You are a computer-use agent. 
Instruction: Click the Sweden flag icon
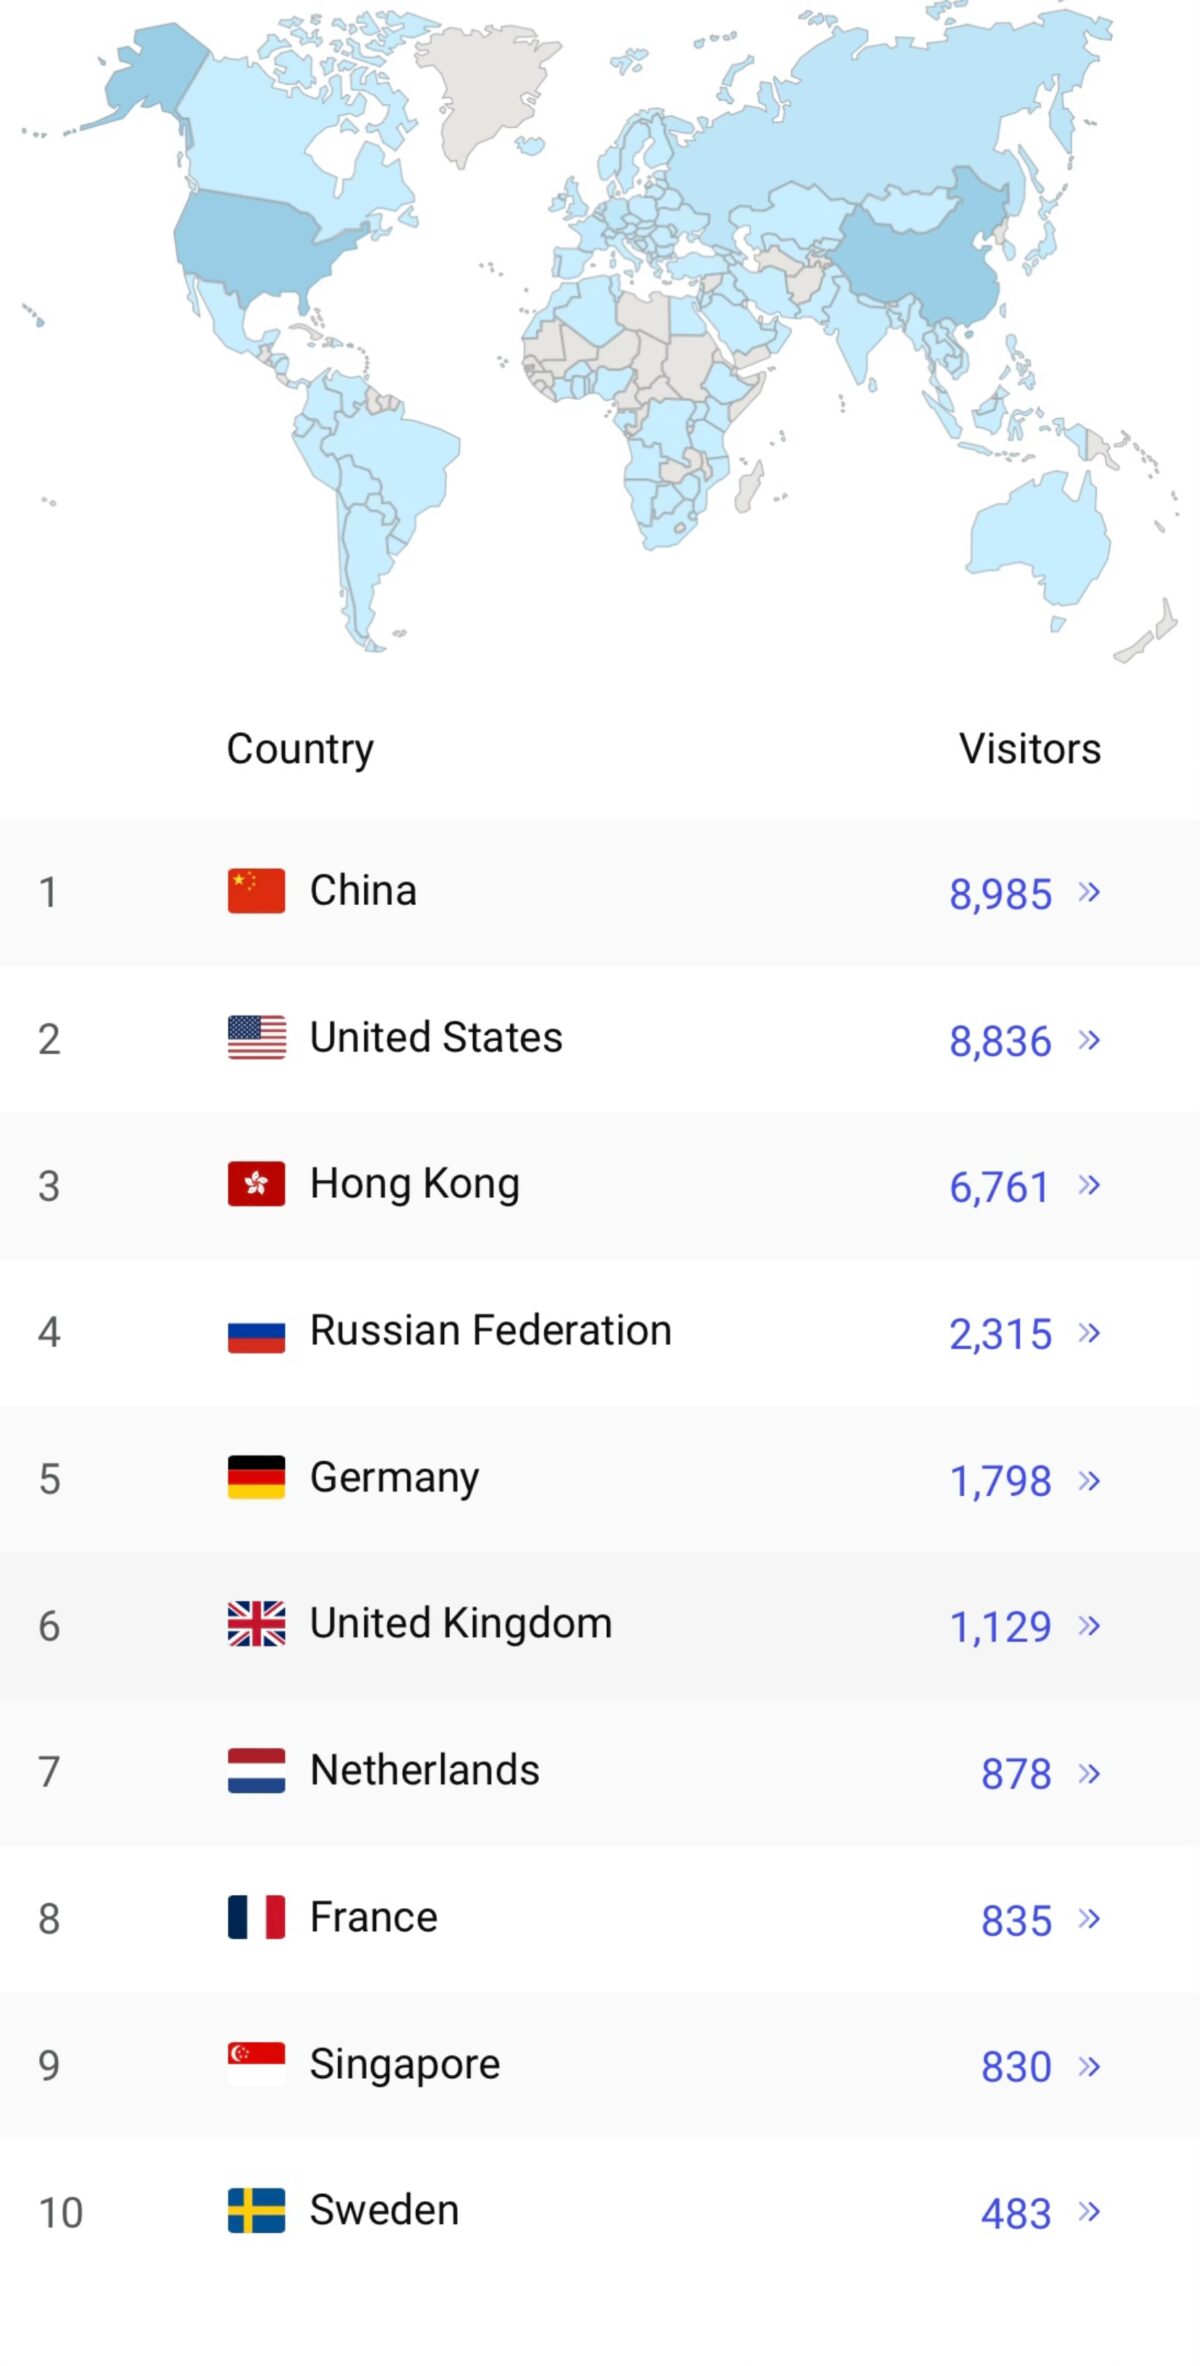coord(256,2211)
